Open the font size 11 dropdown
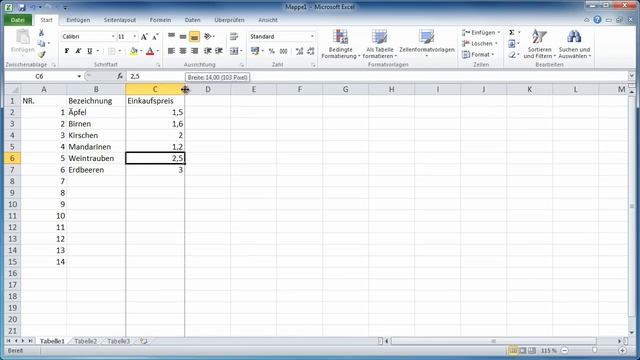This screenshot has height=360, width=640. (135, 37)
